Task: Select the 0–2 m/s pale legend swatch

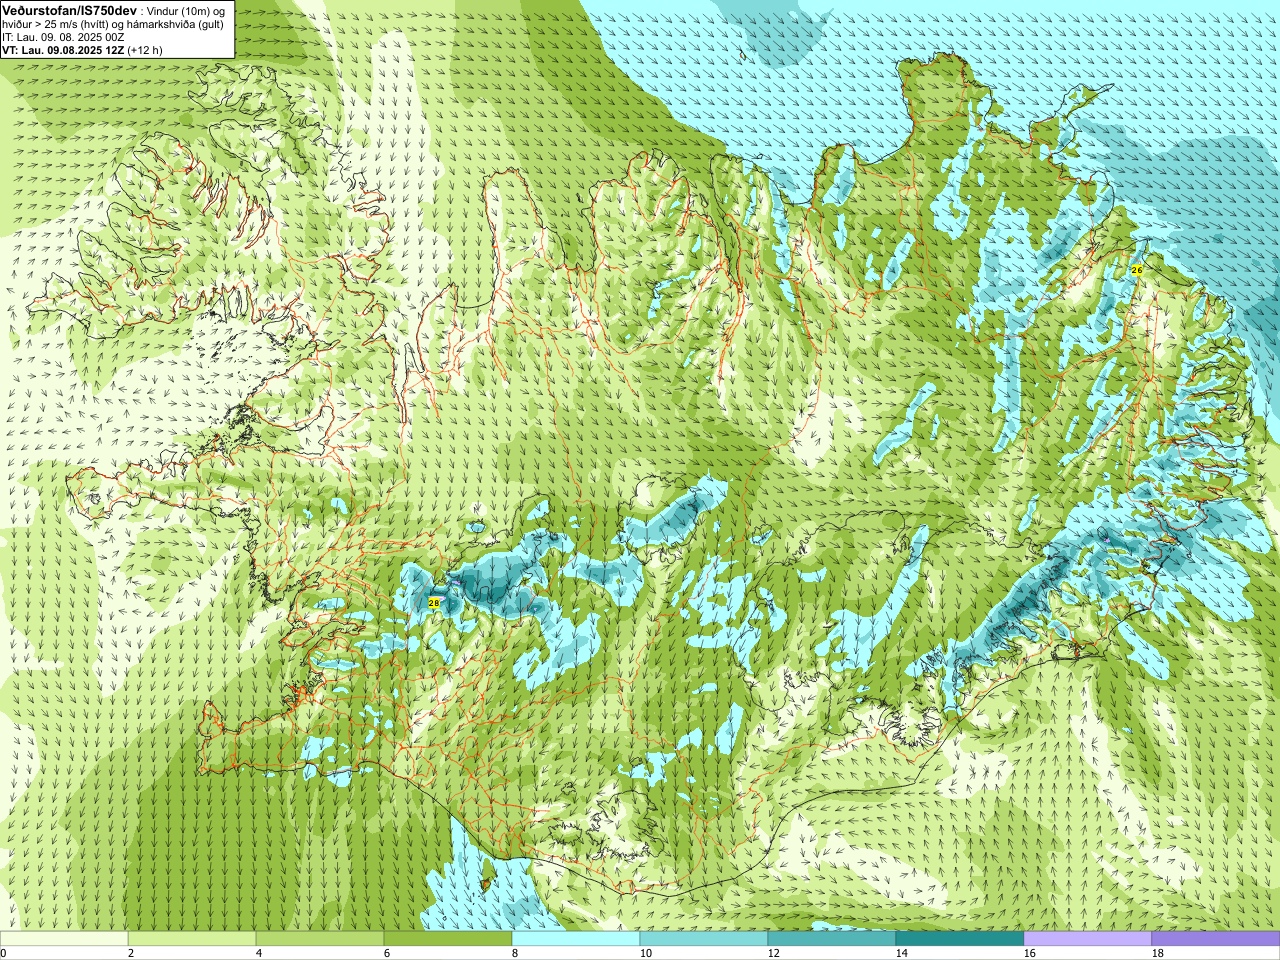Action: [64, 939]
